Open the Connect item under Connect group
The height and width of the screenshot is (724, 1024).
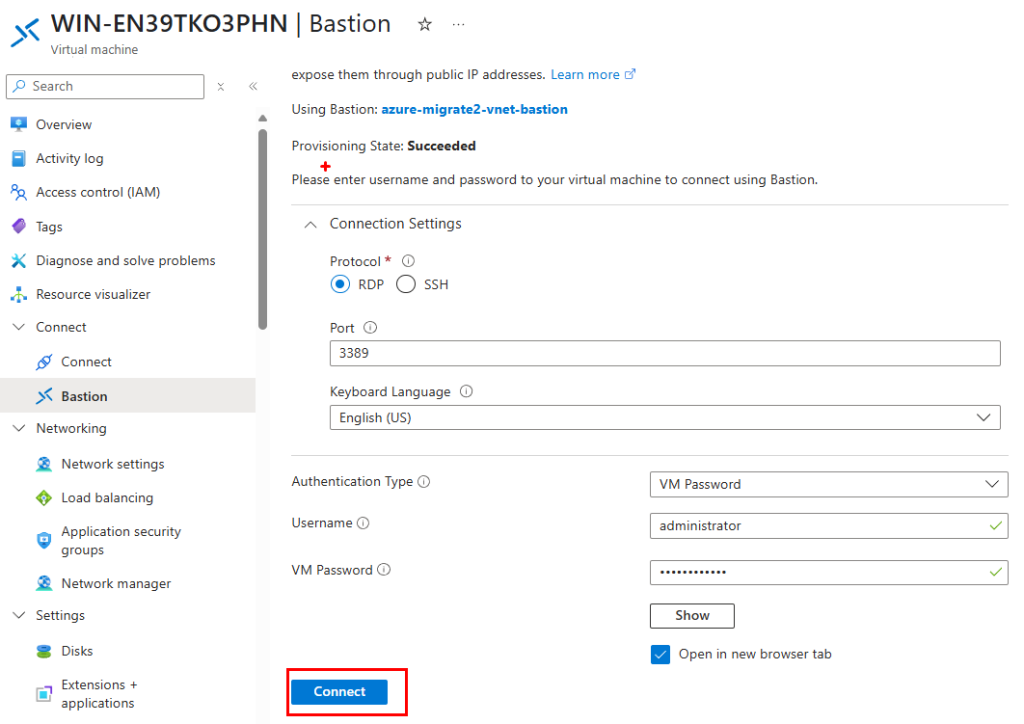coord(86,362)
